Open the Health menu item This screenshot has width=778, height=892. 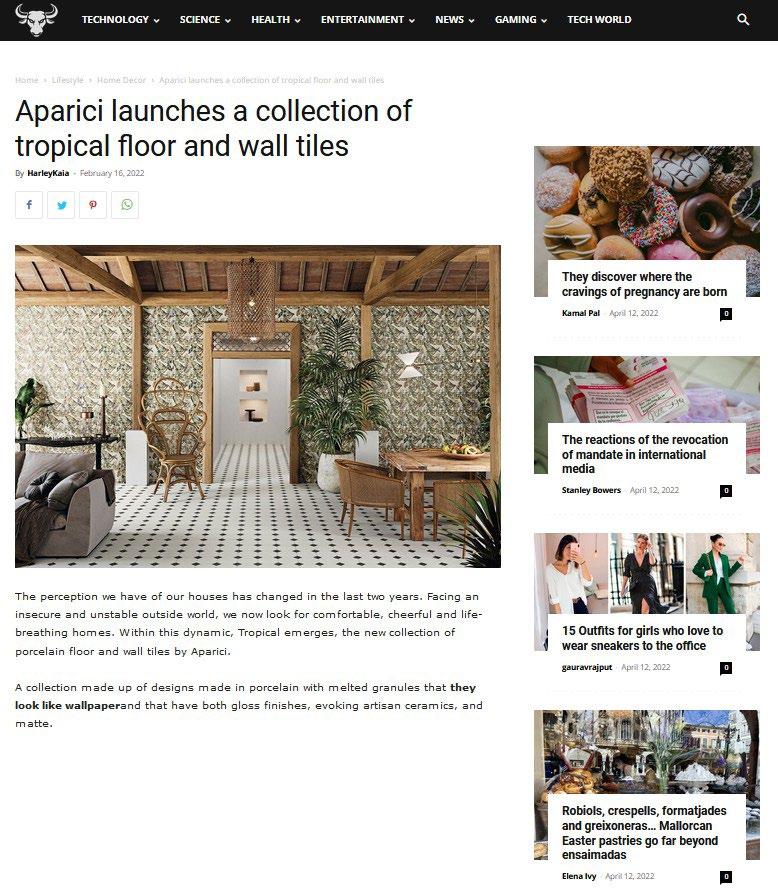click(275, 20)
